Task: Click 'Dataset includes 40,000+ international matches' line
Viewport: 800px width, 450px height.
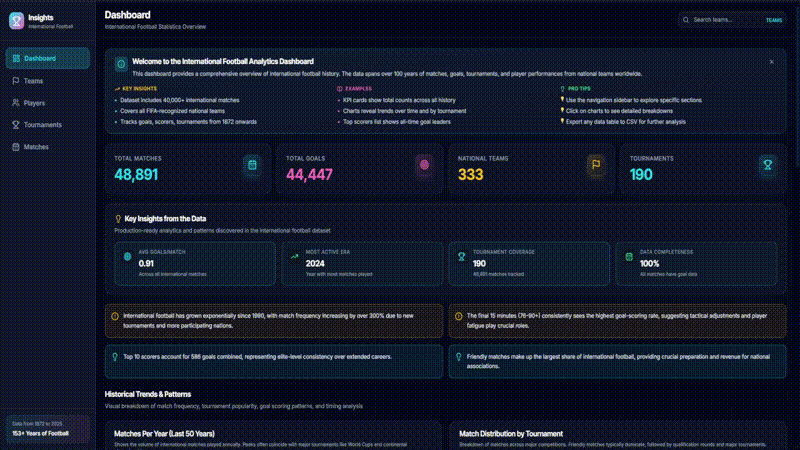Action: [180, 101]
